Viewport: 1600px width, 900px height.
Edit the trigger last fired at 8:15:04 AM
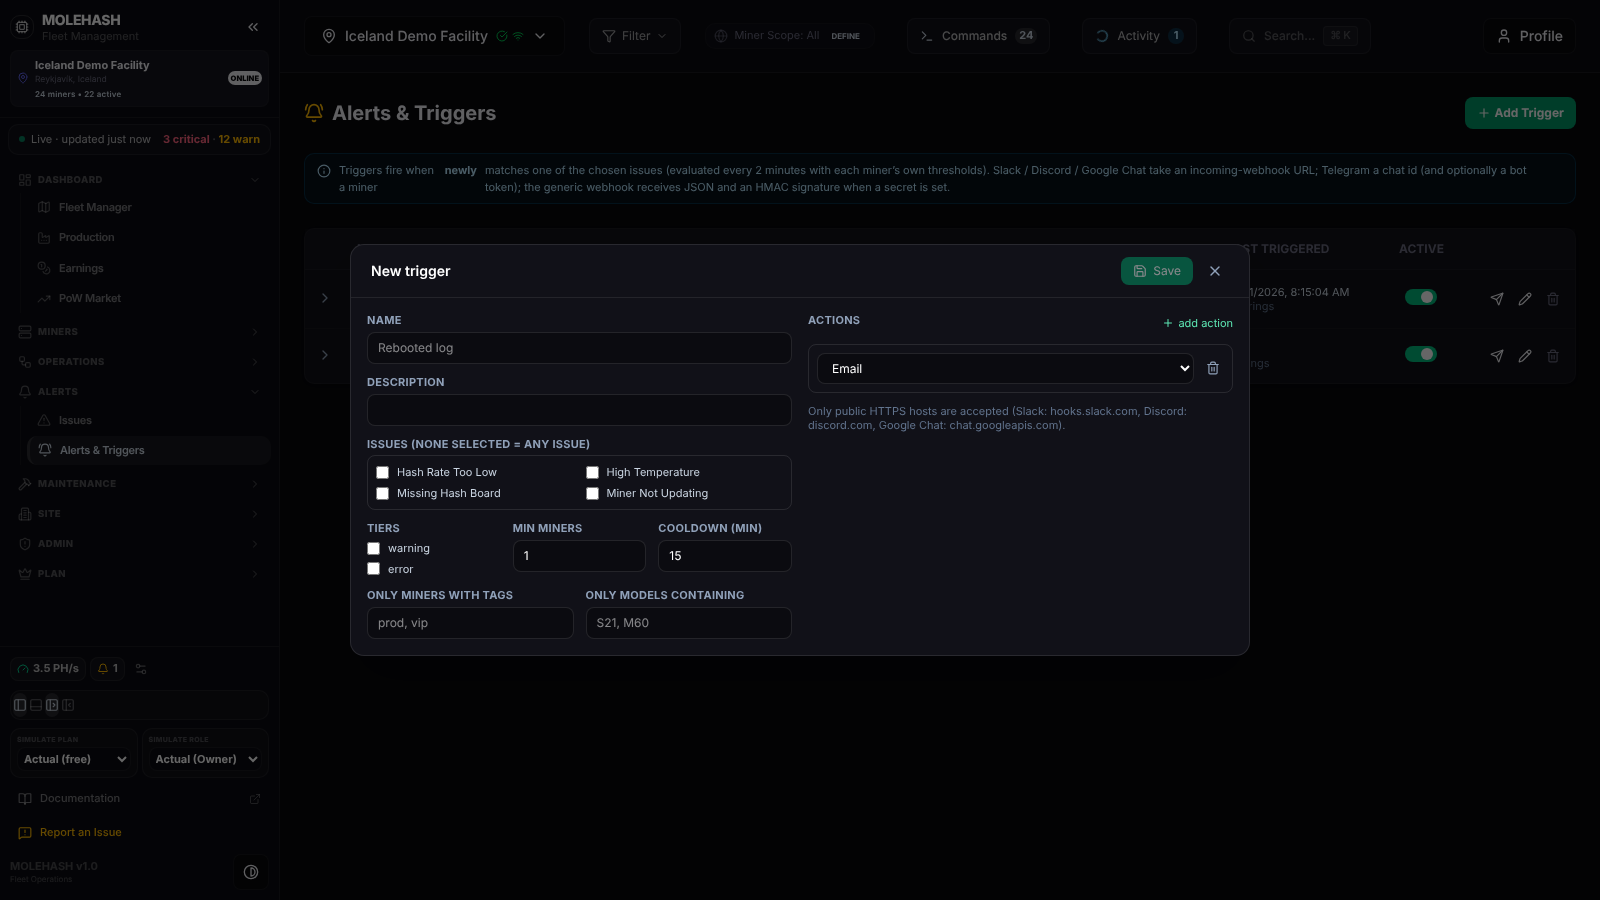[1525, 298]
